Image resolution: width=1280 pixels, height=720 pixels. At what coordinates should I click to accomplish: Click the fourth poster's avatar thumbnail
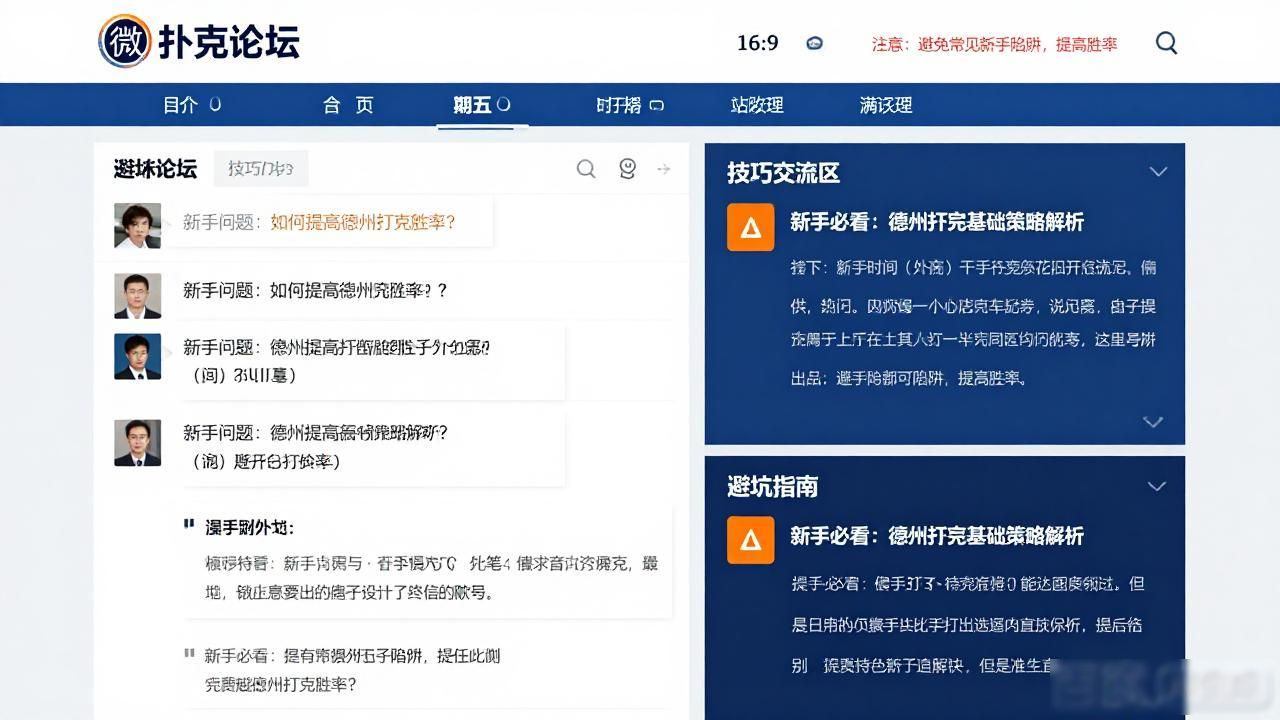pos(138,442)
